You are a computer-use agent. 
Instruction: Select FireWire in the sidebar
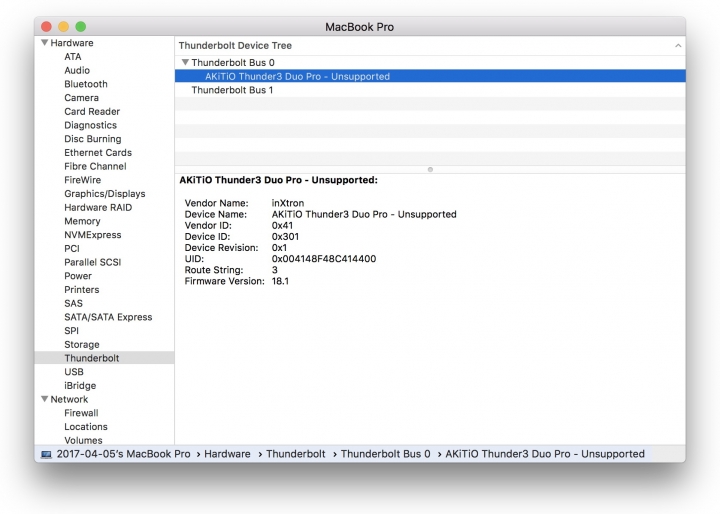tap(82, 180)
